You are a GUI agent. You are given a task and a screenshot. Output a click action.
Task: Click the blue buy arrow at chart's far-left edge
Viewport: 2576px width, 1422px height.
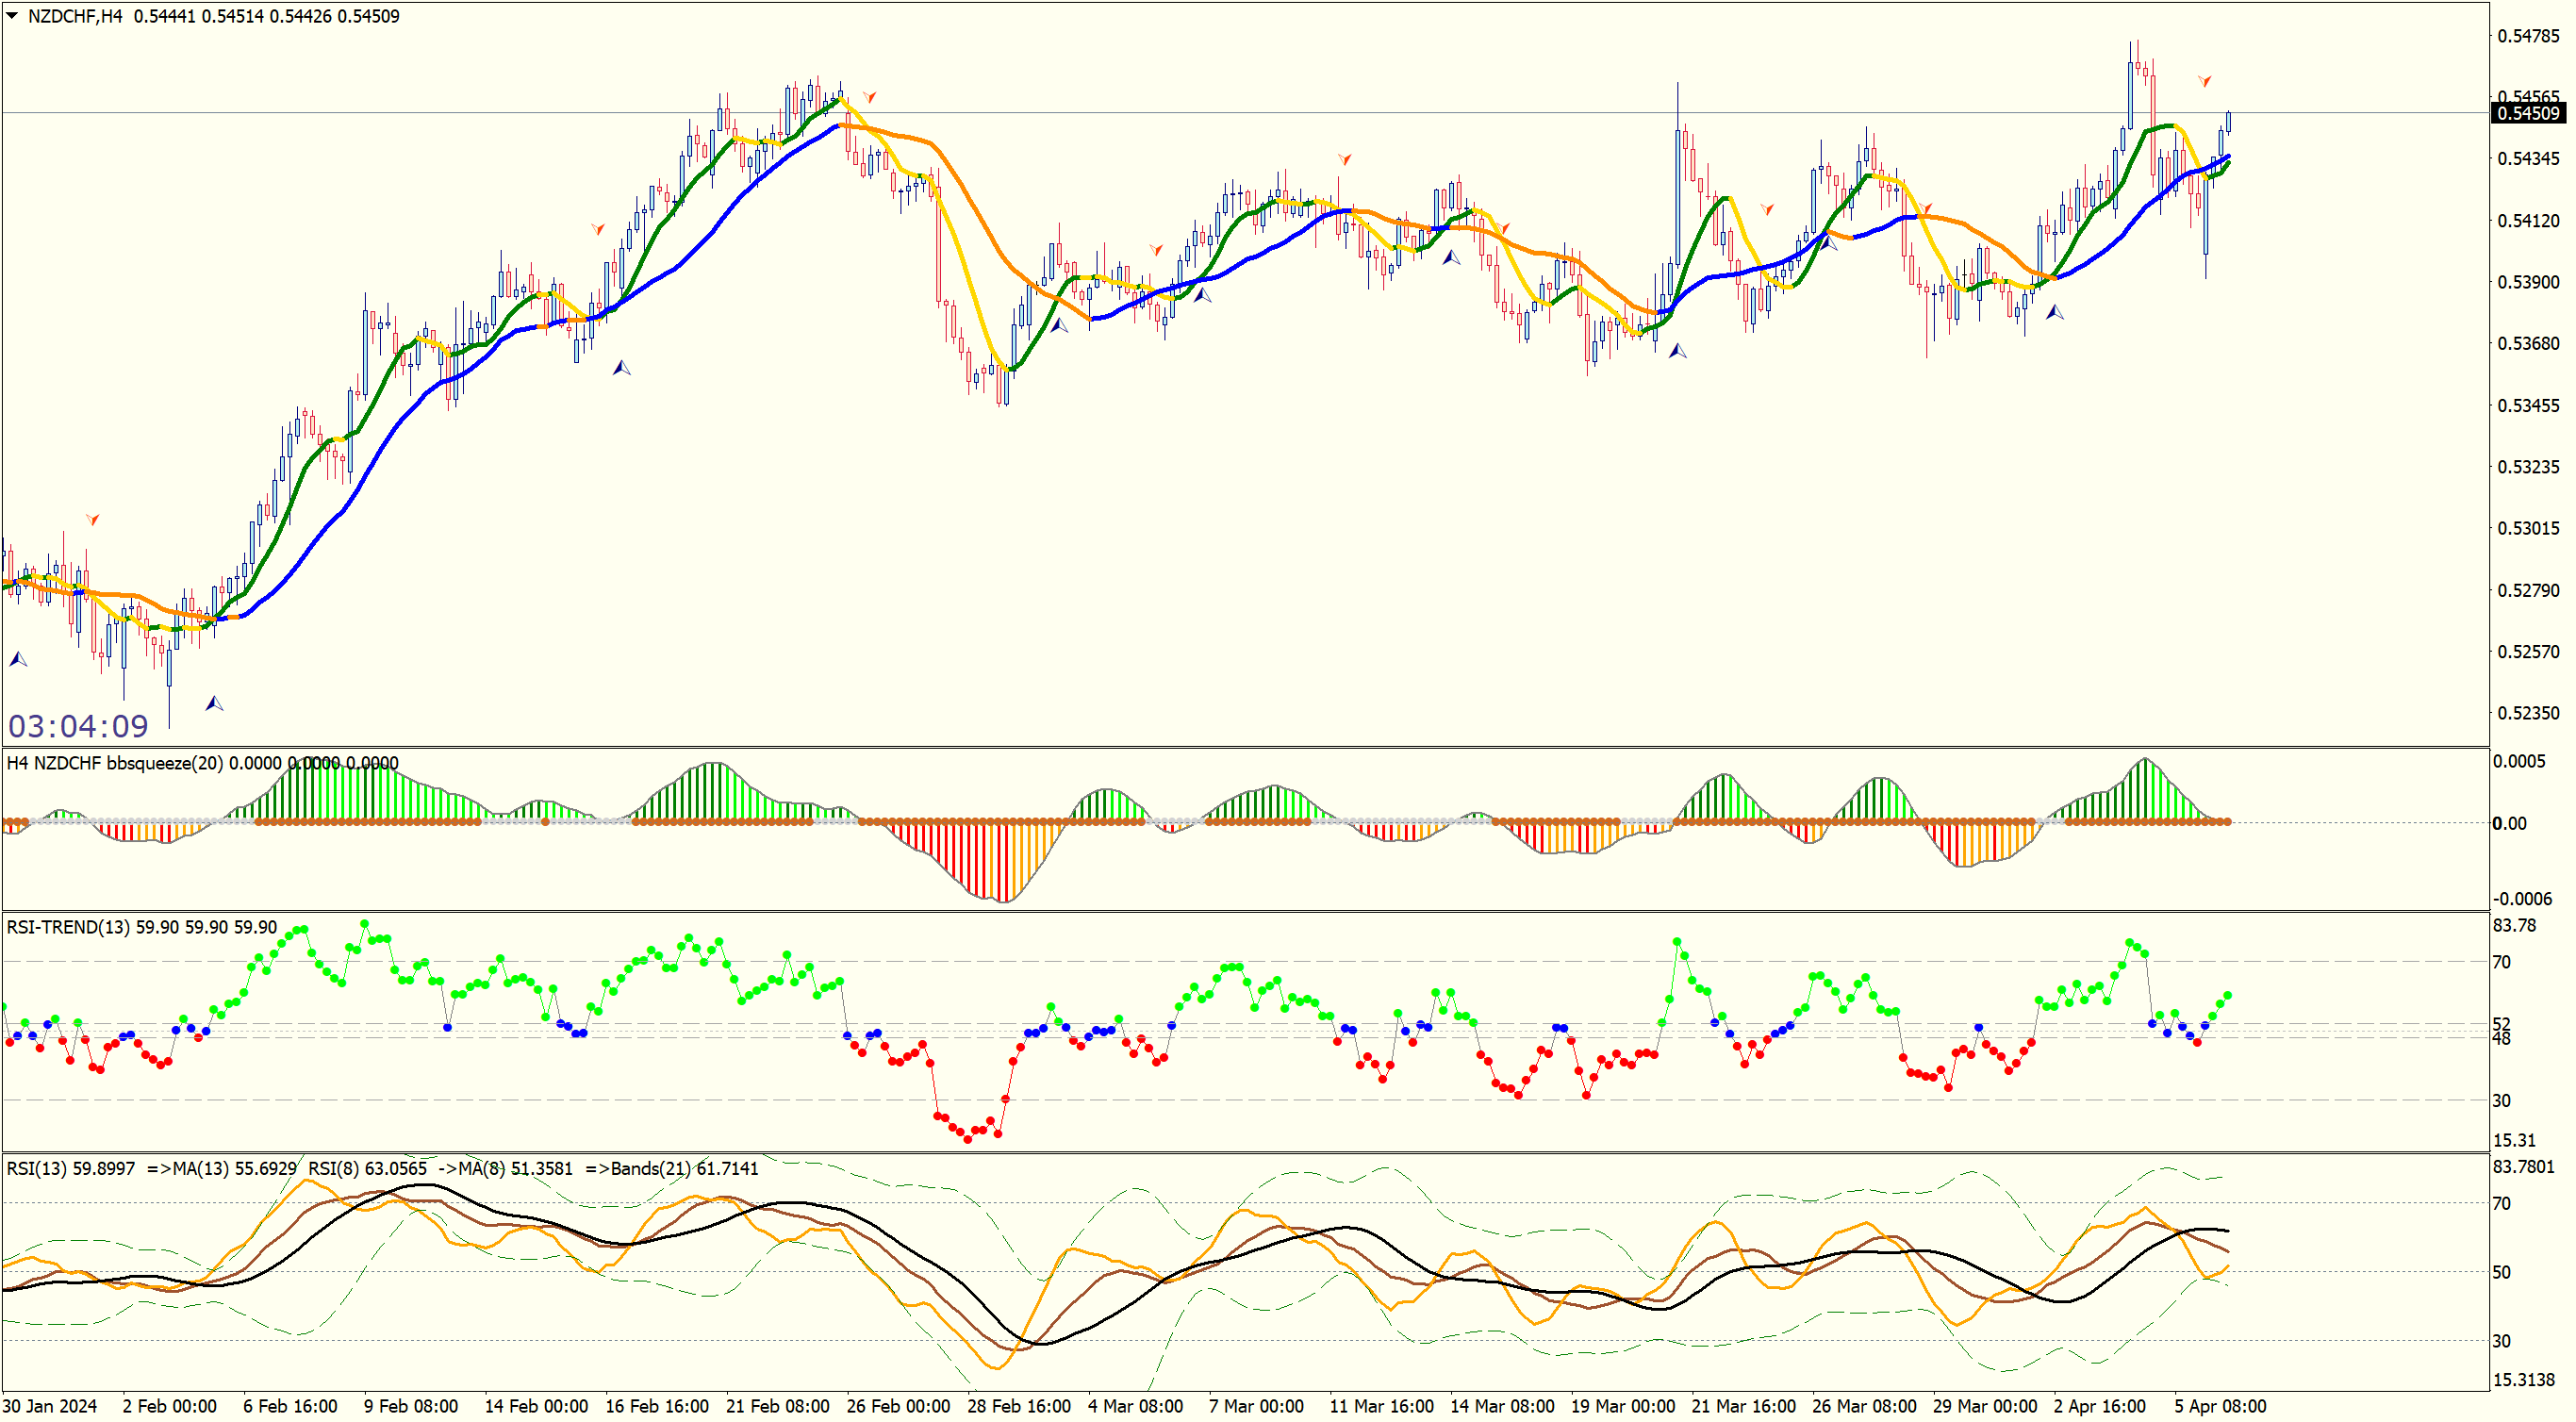[x=18, y=659]
